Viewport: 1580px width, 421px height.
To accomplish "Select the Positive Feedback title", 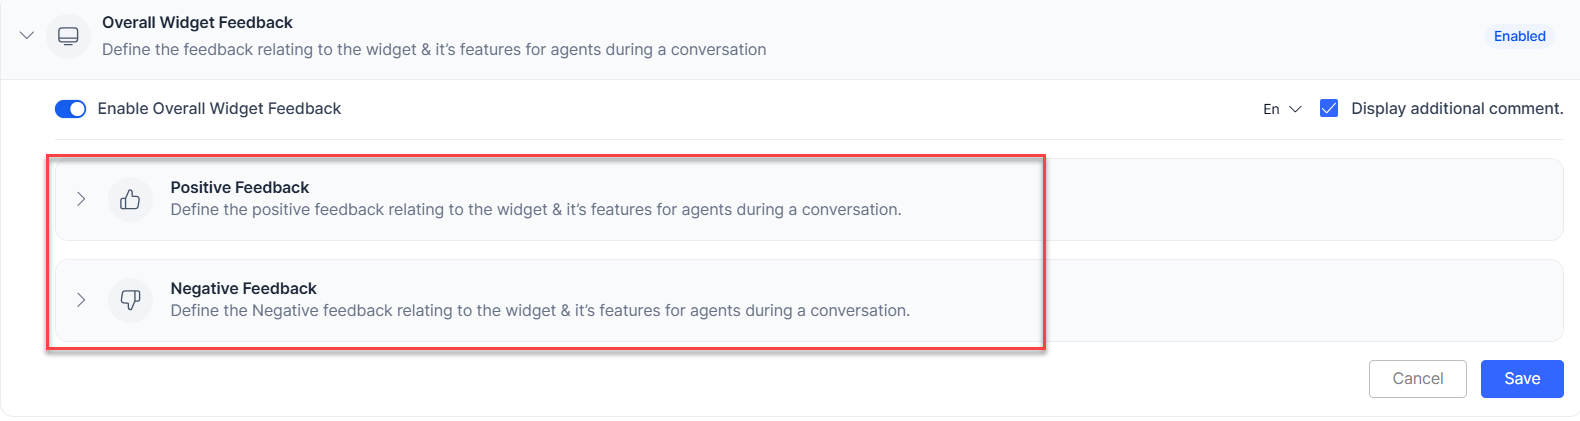I will [x=240, y=187].
